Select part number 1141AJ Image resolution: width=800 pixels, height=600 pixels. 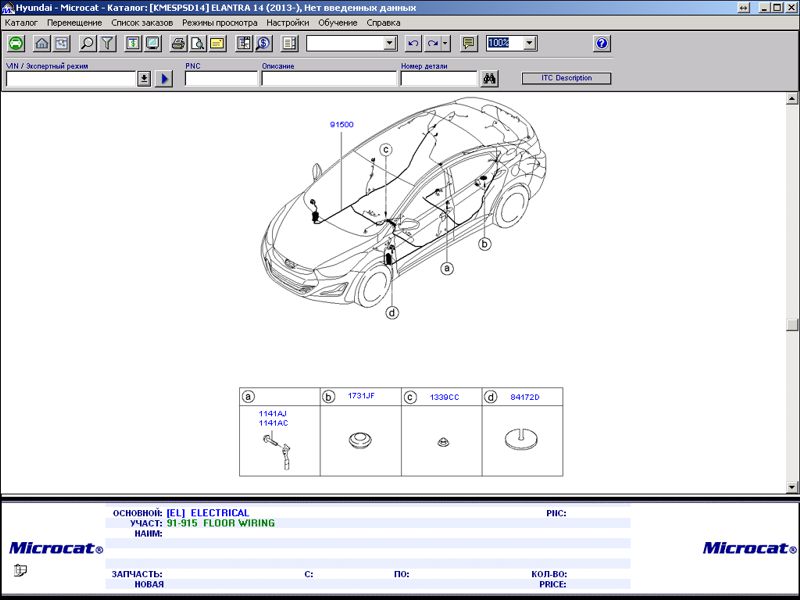pyautogui.click(x=272, y=414)
